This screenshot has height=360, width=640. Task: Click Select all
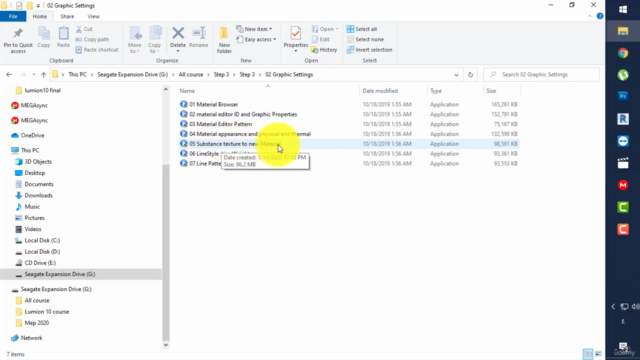[x=362, y=29]
